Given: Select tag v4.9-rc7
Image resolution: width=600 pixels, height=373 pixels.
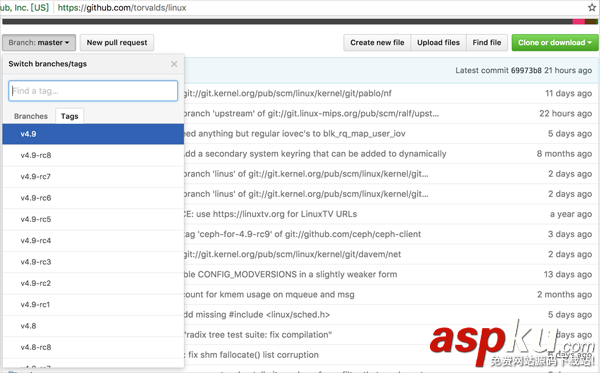Looking at the screenshot, I should [x=93, y=177].
